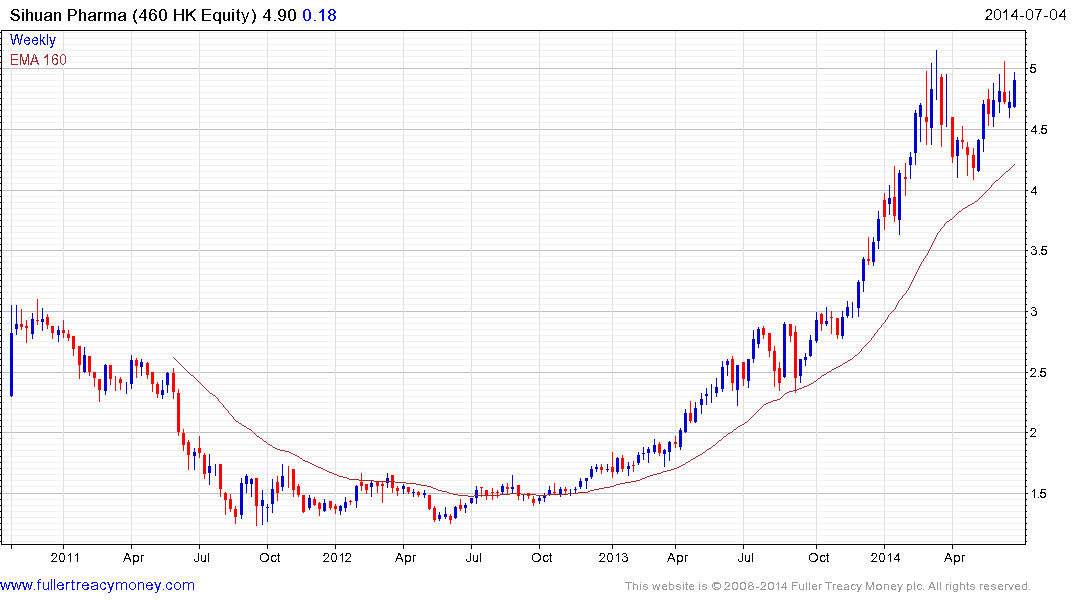Click the '2011' x-axis label
Image resolution: width=1075 pixels, height=600 pixels.
[x=65, y=557]
